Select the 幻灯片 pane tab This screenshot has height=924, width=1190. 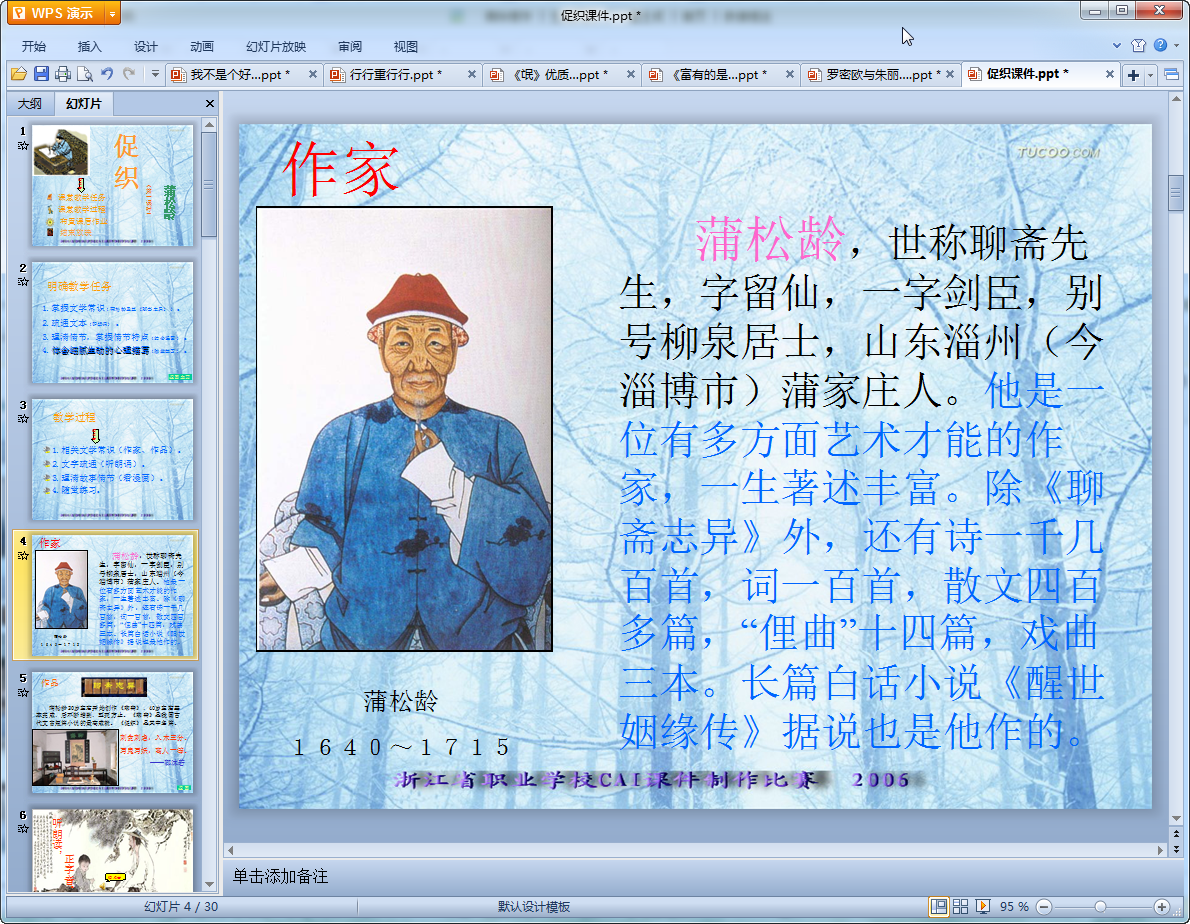[83, 103]
